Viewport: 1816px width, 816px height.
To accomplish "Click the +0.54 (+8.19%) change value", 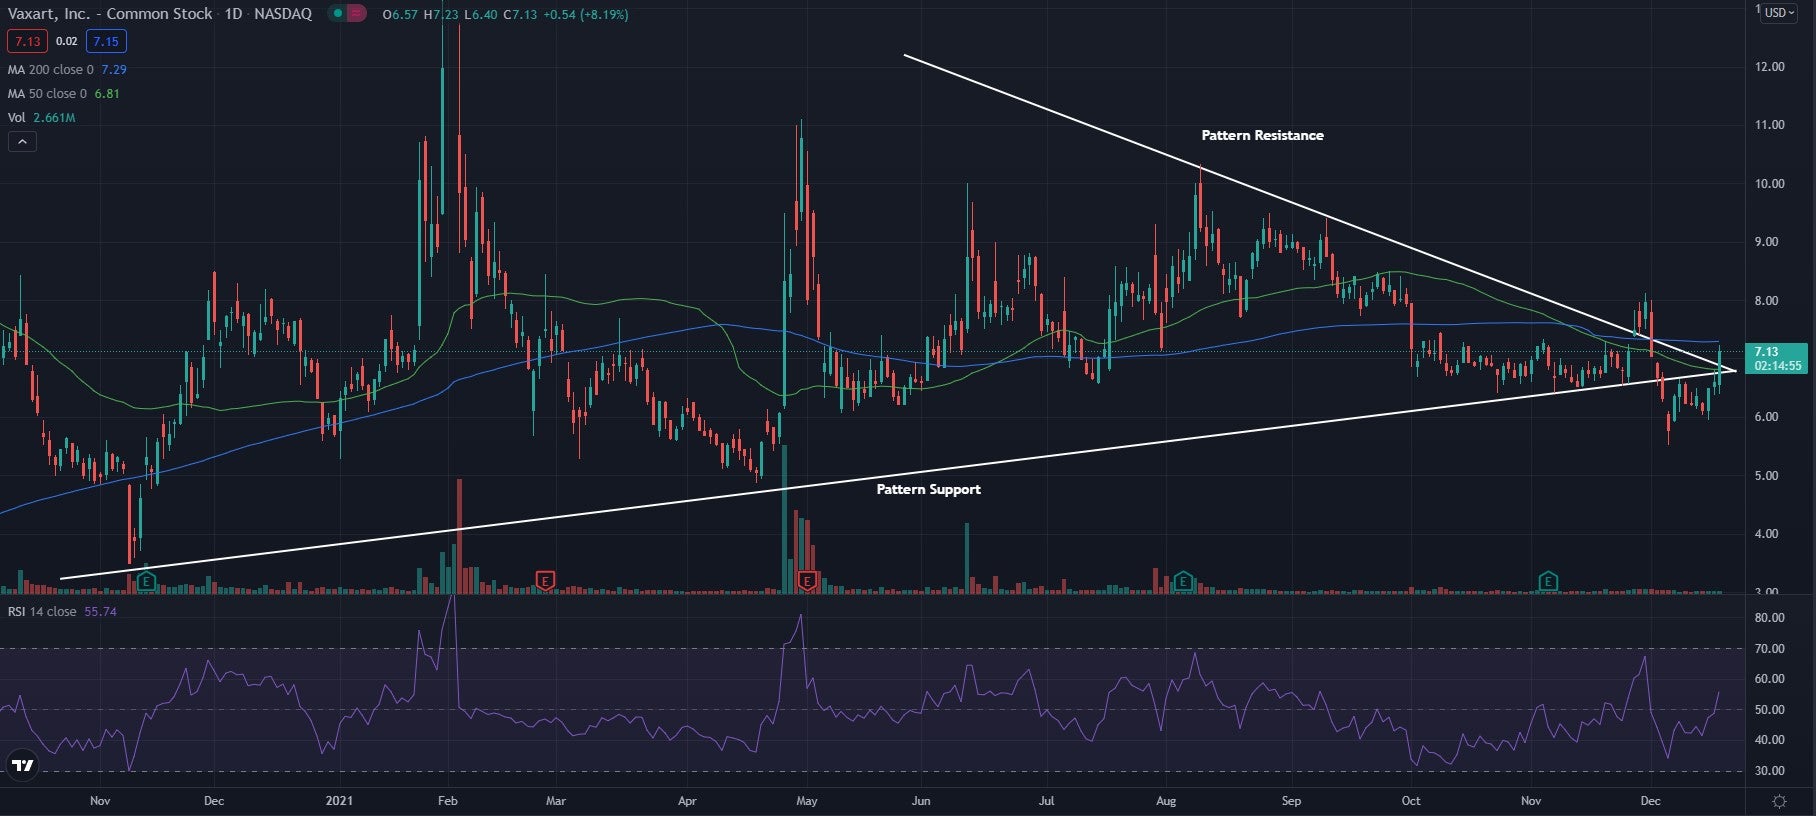I will (x=586, y=14).
